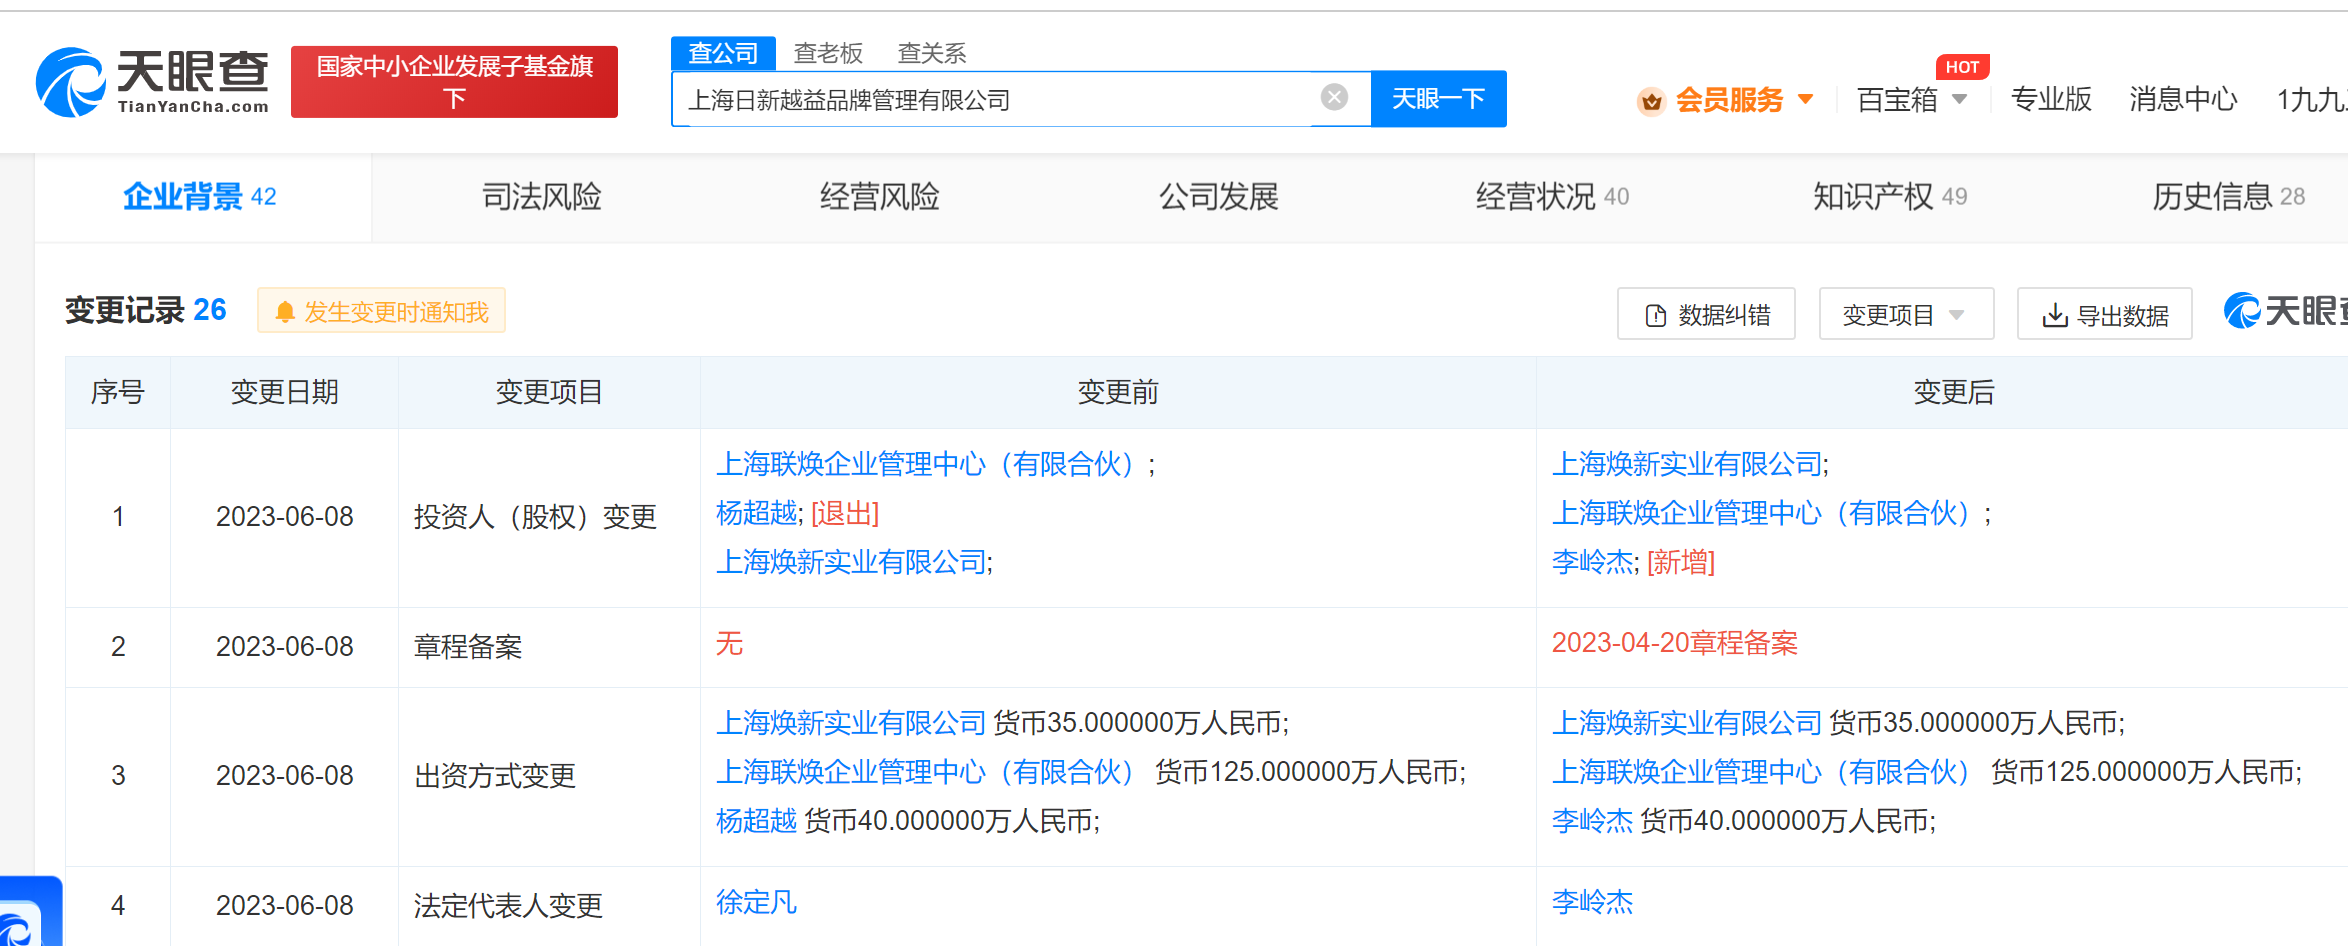Viewport: 2348px width, 946px height.
Task: Click the 数据纠错 button
Action: pyautogui.click(x=1706, y=314)
